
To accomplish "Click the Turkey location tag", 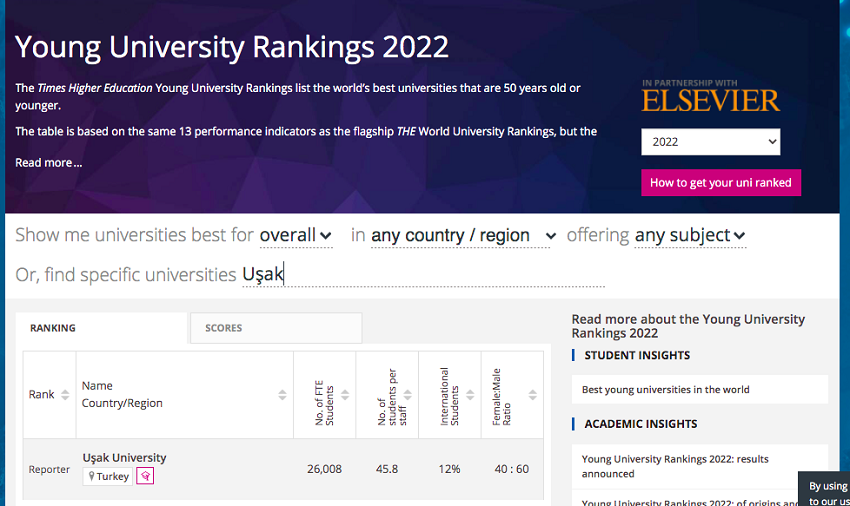I will click(108, 476).
